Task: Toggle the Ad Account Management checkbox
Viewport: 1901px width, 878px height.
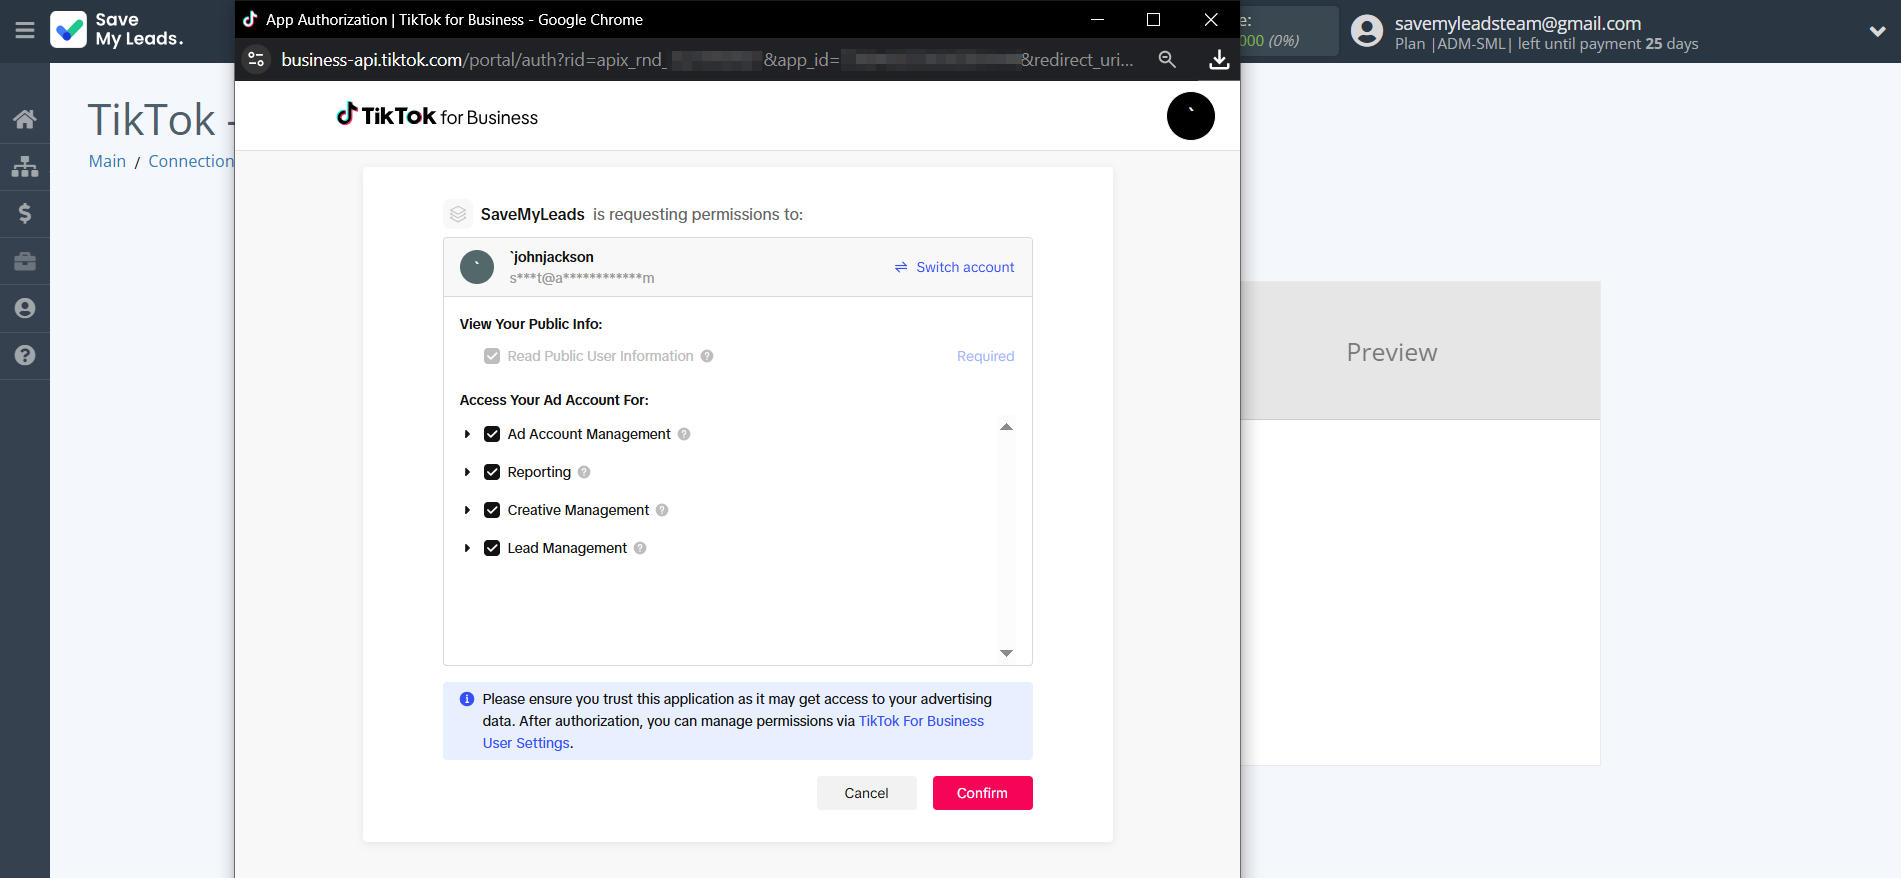Action: [492, 434]
